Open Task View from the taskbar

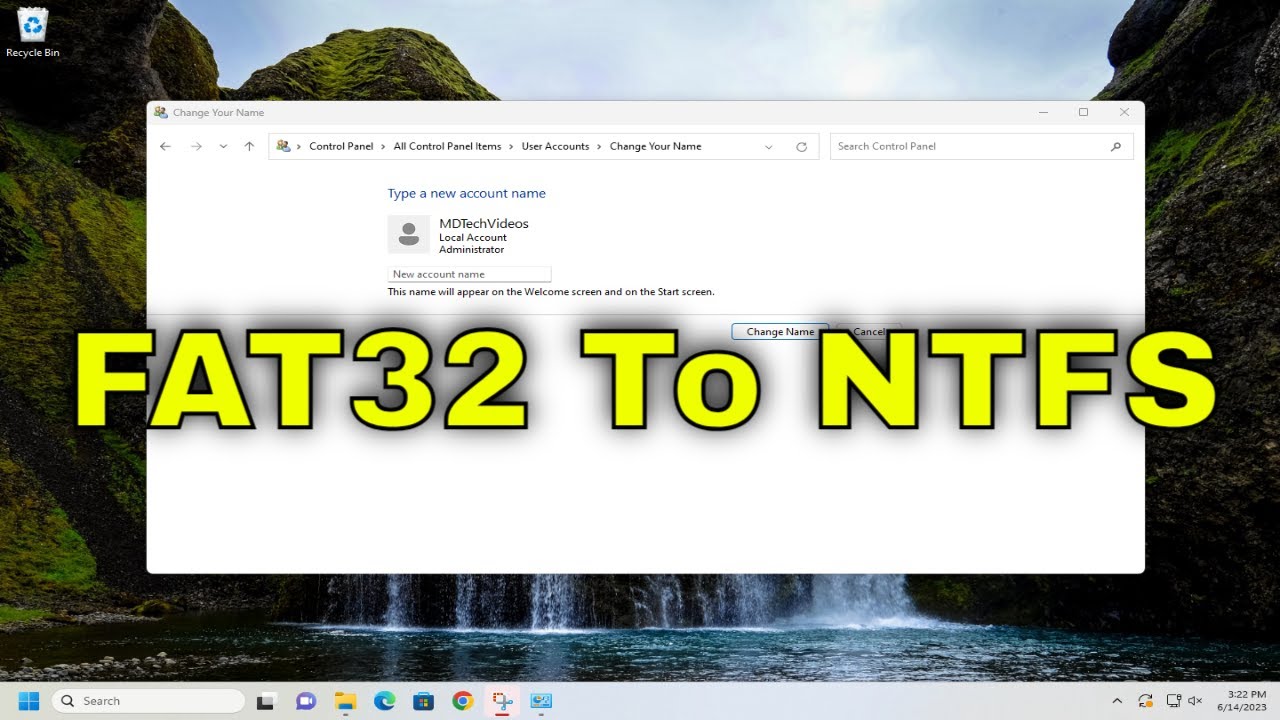click(x=266, y=701)
